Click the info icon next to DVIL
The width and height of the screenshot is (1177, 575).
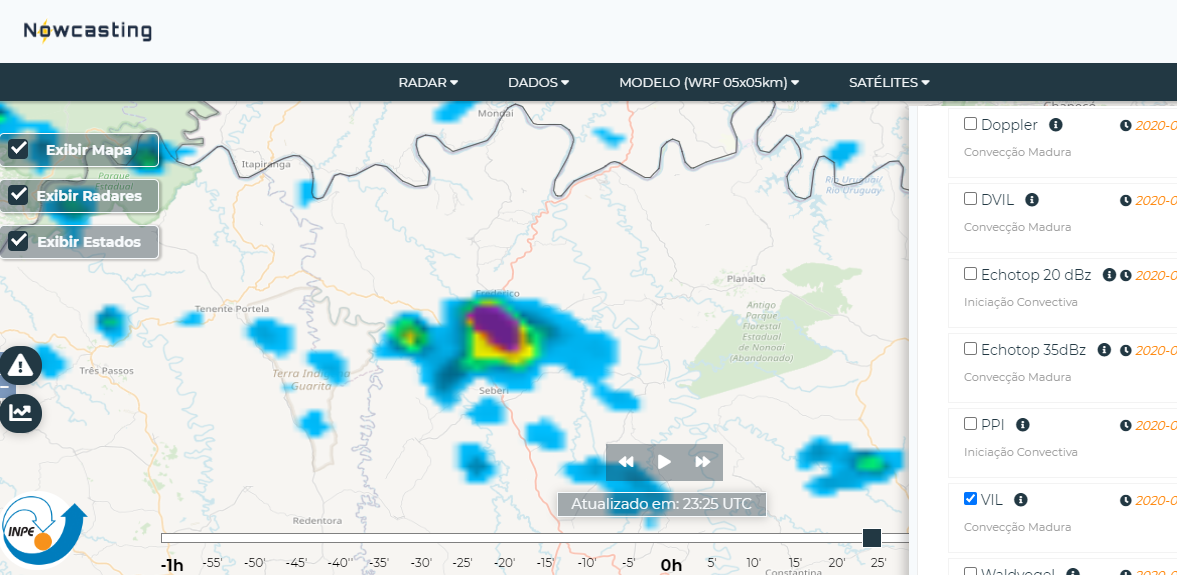pyautogui.click(x=1032, y=200)
